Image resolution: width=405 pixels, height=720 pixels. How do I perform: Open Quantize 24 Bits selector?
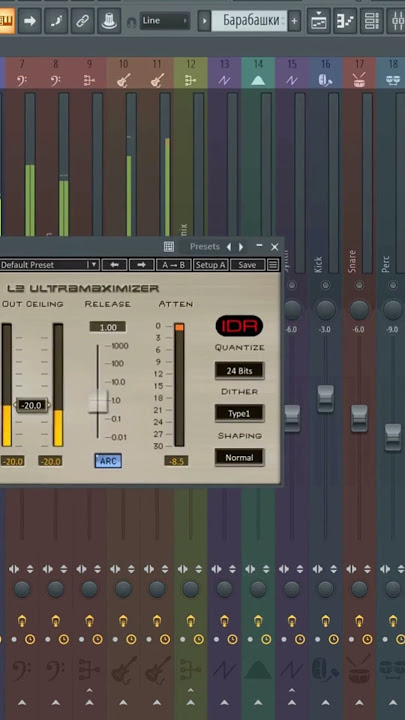coord(240,371)
